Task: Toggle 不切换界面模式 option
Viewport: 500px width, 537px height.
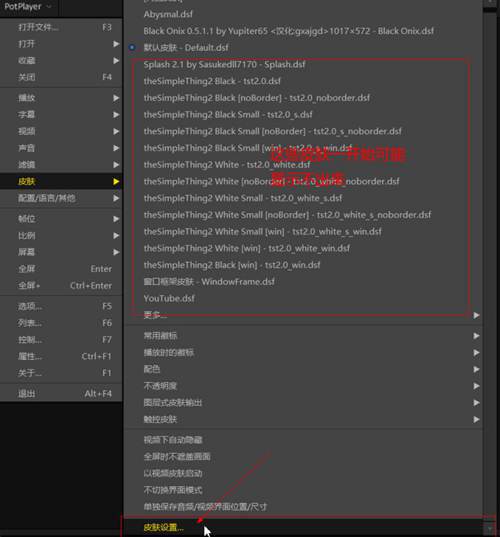Action: click(303, 490)
